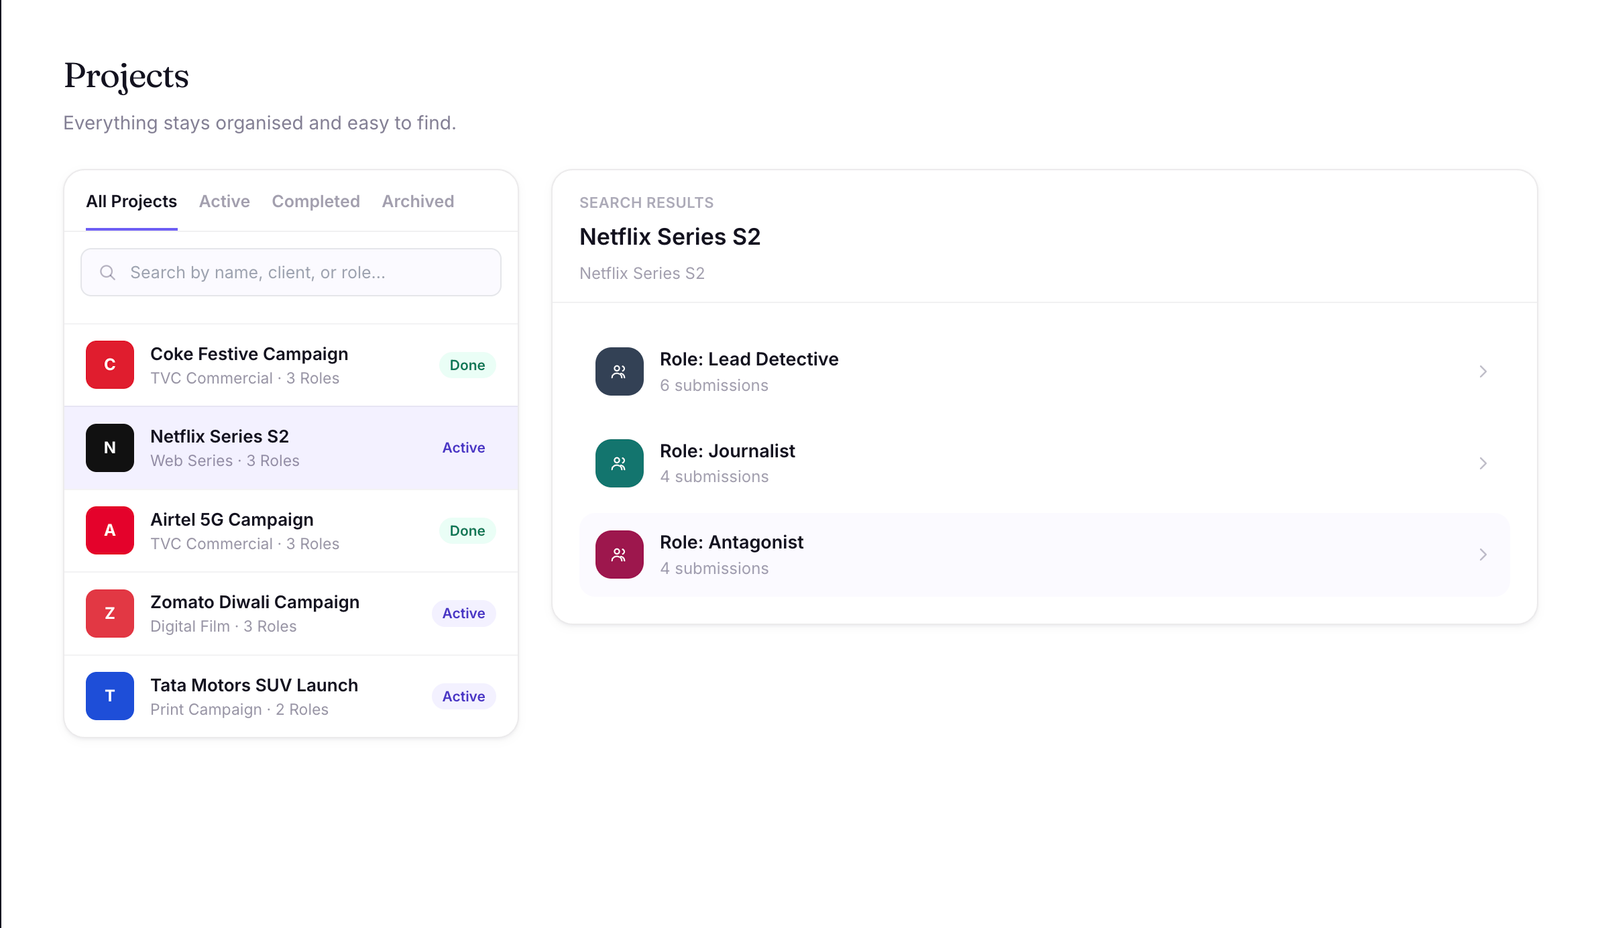Click the Done badge on Coke Festive Campaign
This screenshot has height=928, width=1600.
(467, 365)
